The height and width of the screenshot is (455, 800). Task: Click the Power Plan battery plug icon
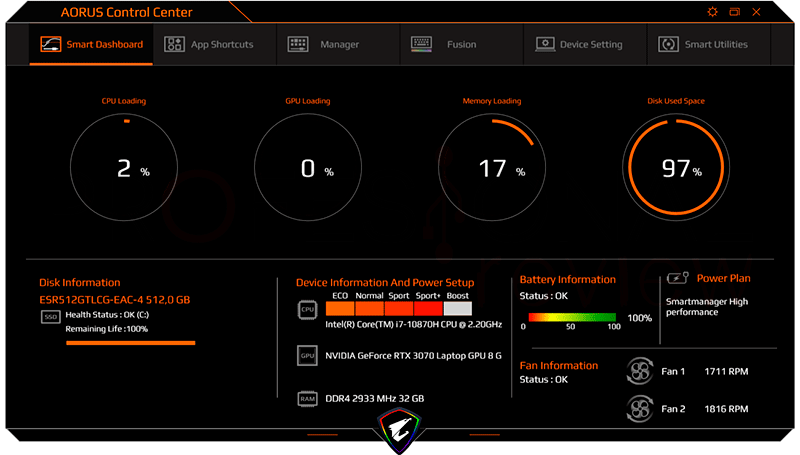tap(678, 278)
